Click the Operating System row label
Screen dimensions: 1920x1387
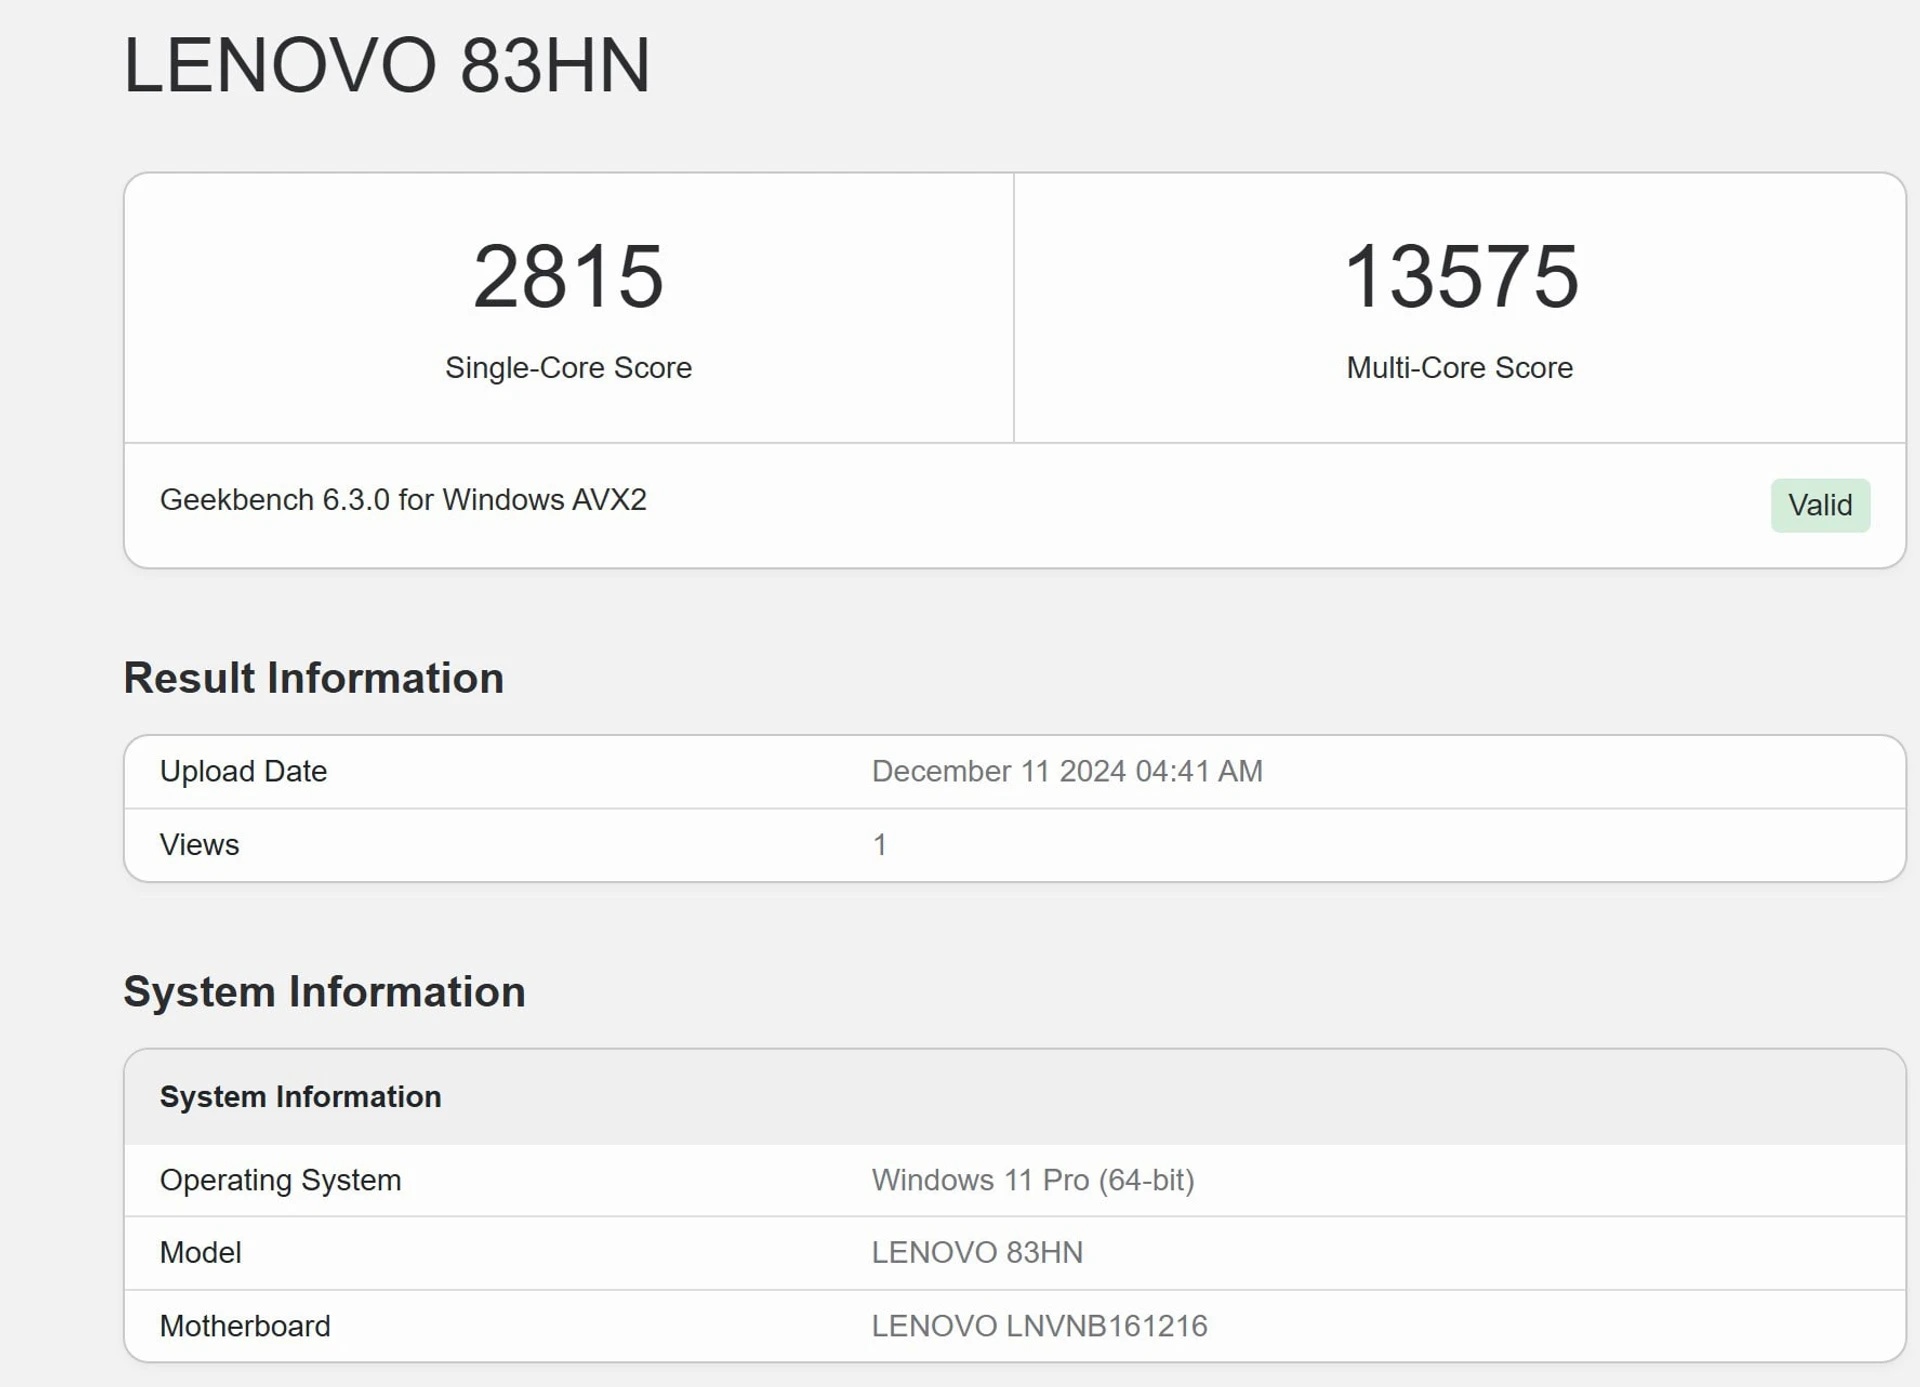280,1180
